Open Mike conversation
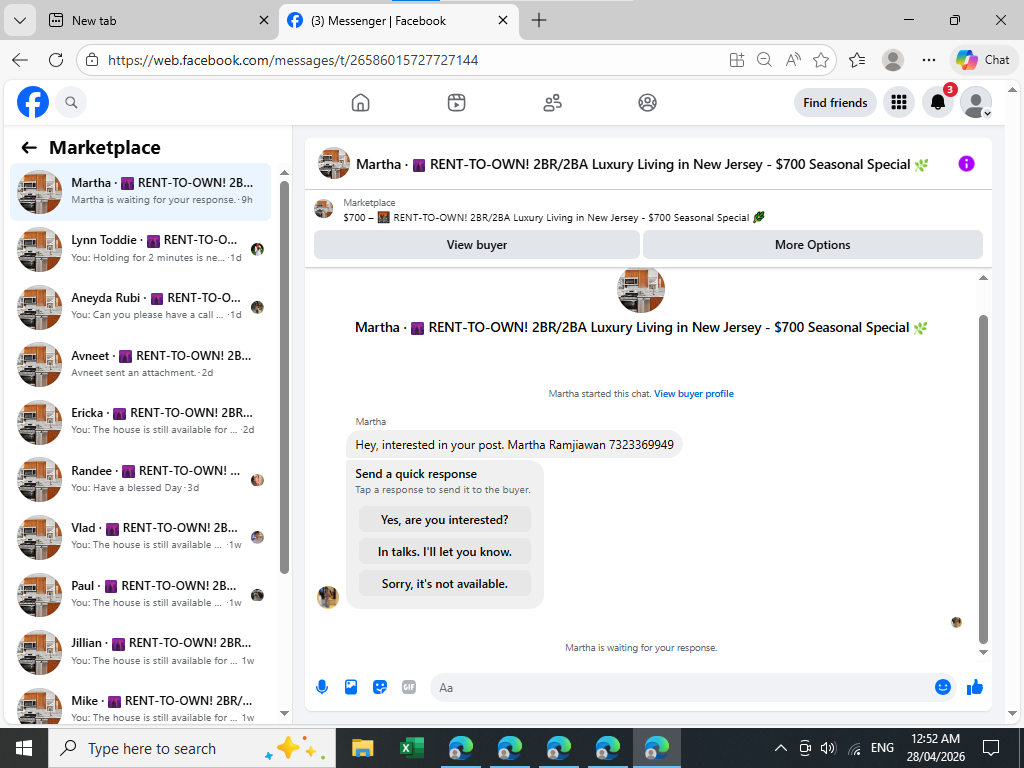This screenshot has height=768, width=1024. 140,705
